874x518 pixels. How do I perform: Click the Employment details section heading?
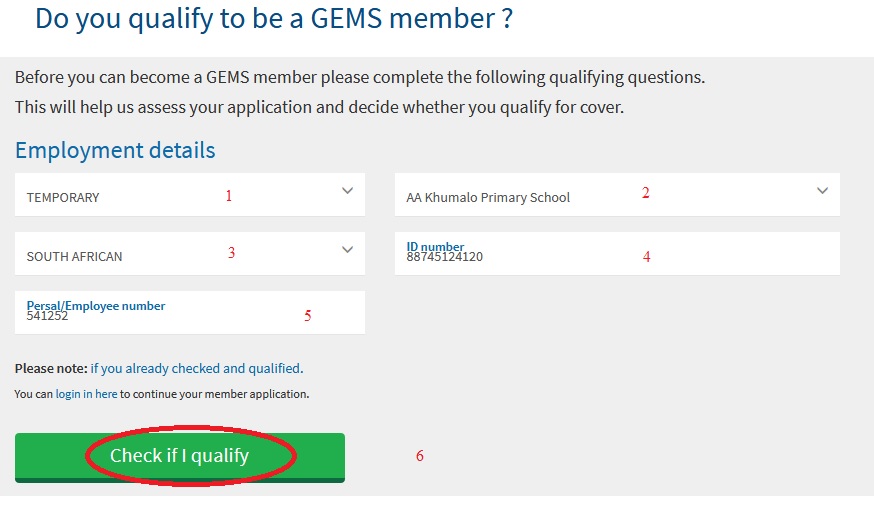point(115,150)
